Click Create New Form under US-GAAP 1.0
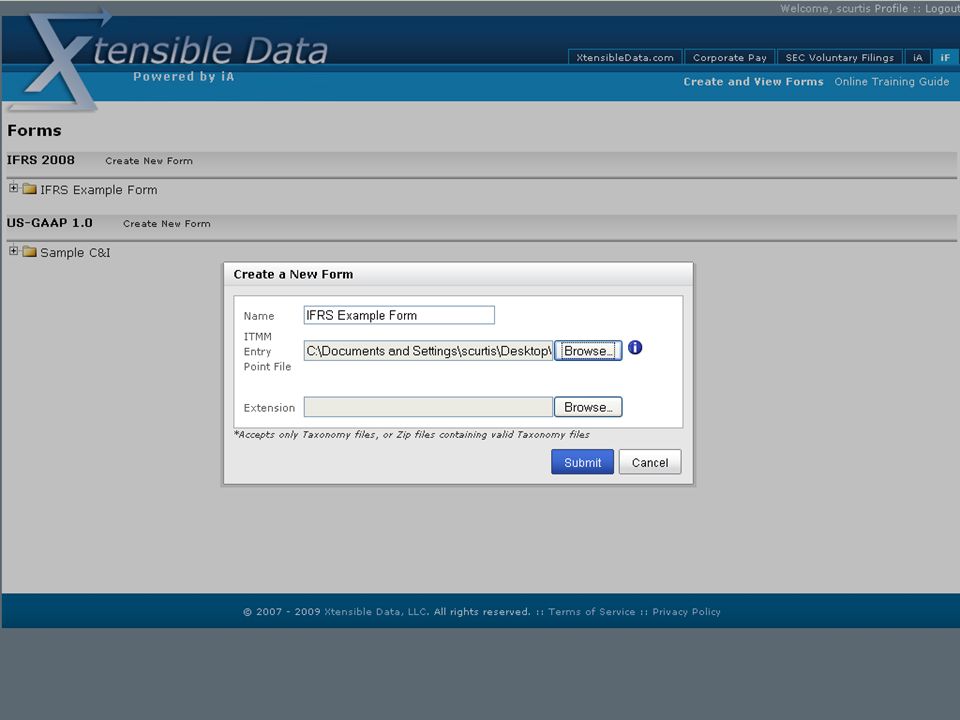The height and width of the screenshot is (720, 960). pyautogui.click(x=167, y=224)
